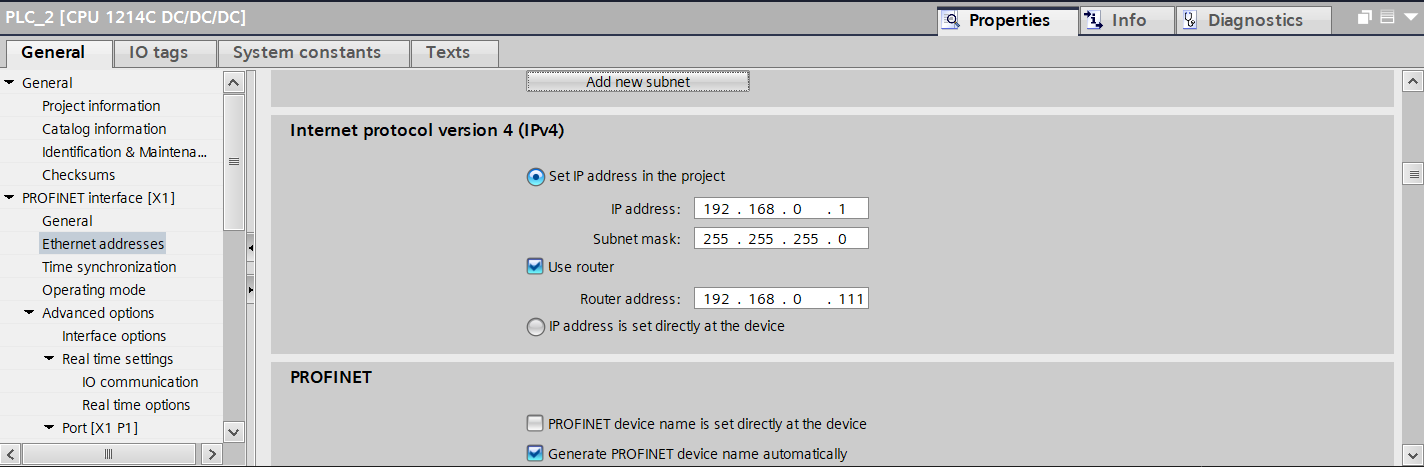The height and width of the screenshot is (467, 1424).
Task: Click the panel layout icon at top right
Action: (x=1386, y=18)
